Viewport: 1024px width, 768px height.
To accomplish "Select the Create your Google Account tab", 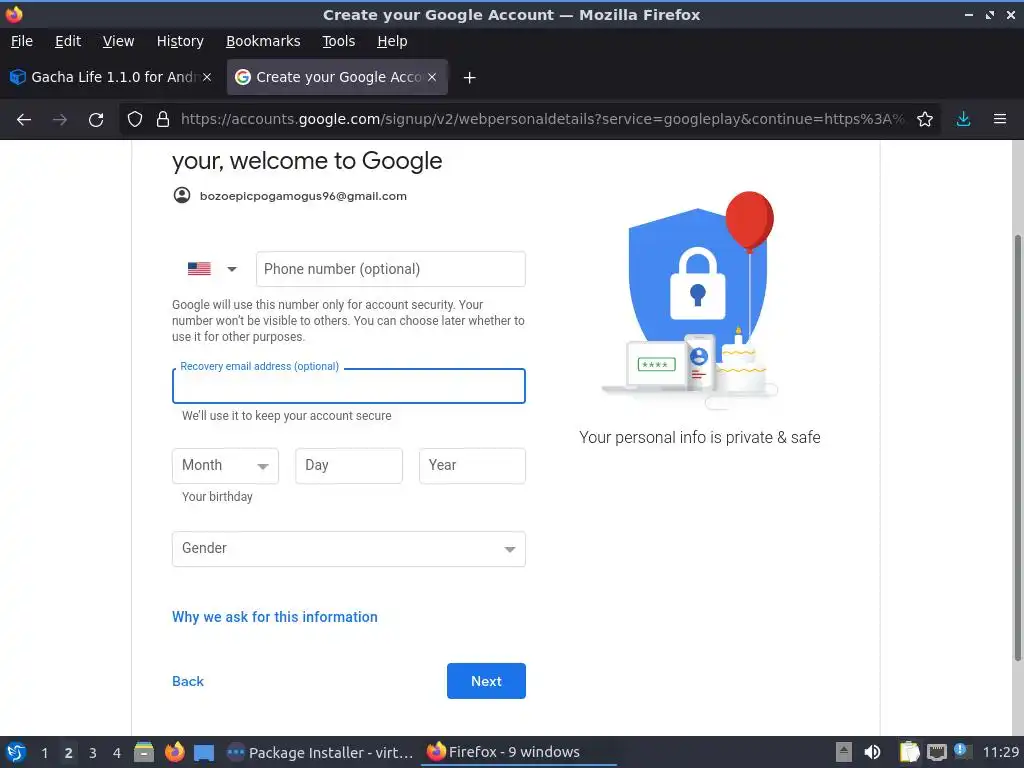I will tap(337, 77).
